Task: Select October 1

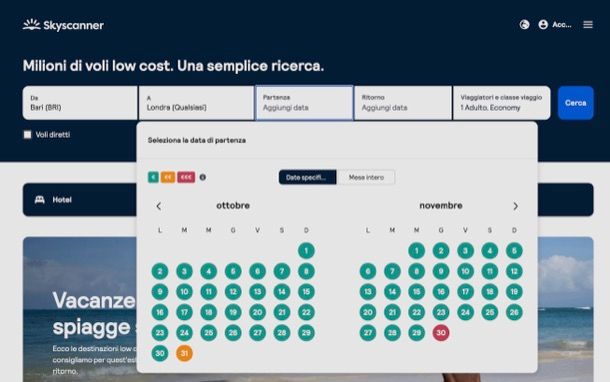Action: click(306, 251)
